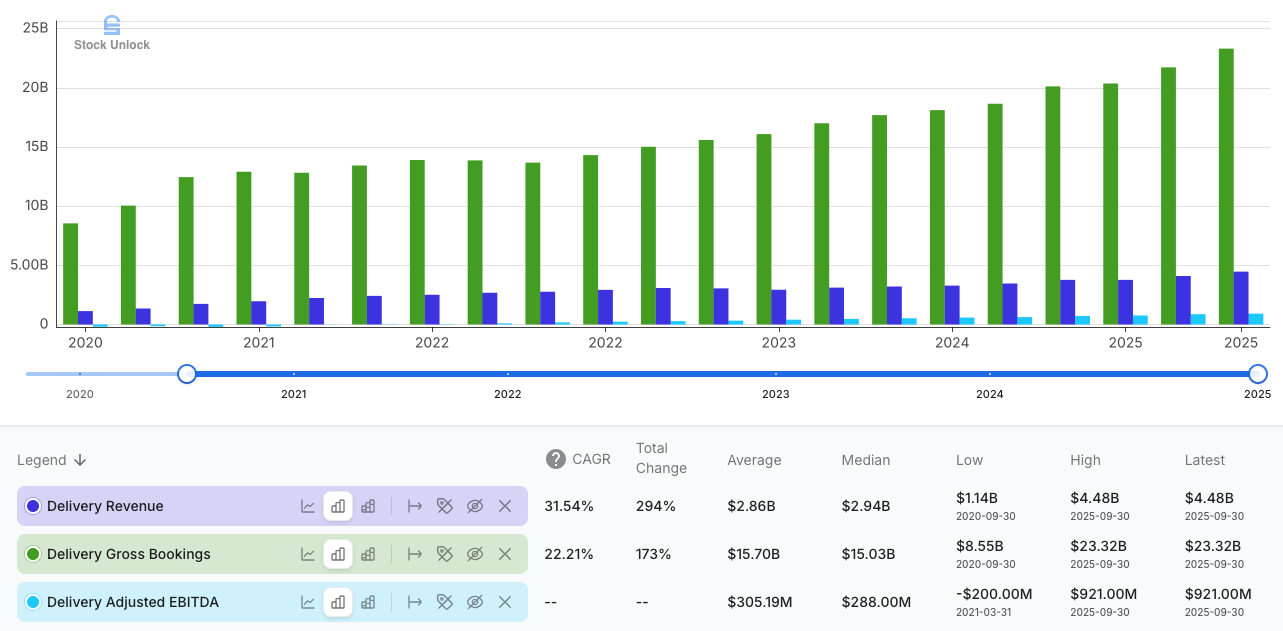This screenshot has width=1283, height=631.
Task: Set Delivery Gross Bookings to stacked bars
Action: click(x=368, y=554)
